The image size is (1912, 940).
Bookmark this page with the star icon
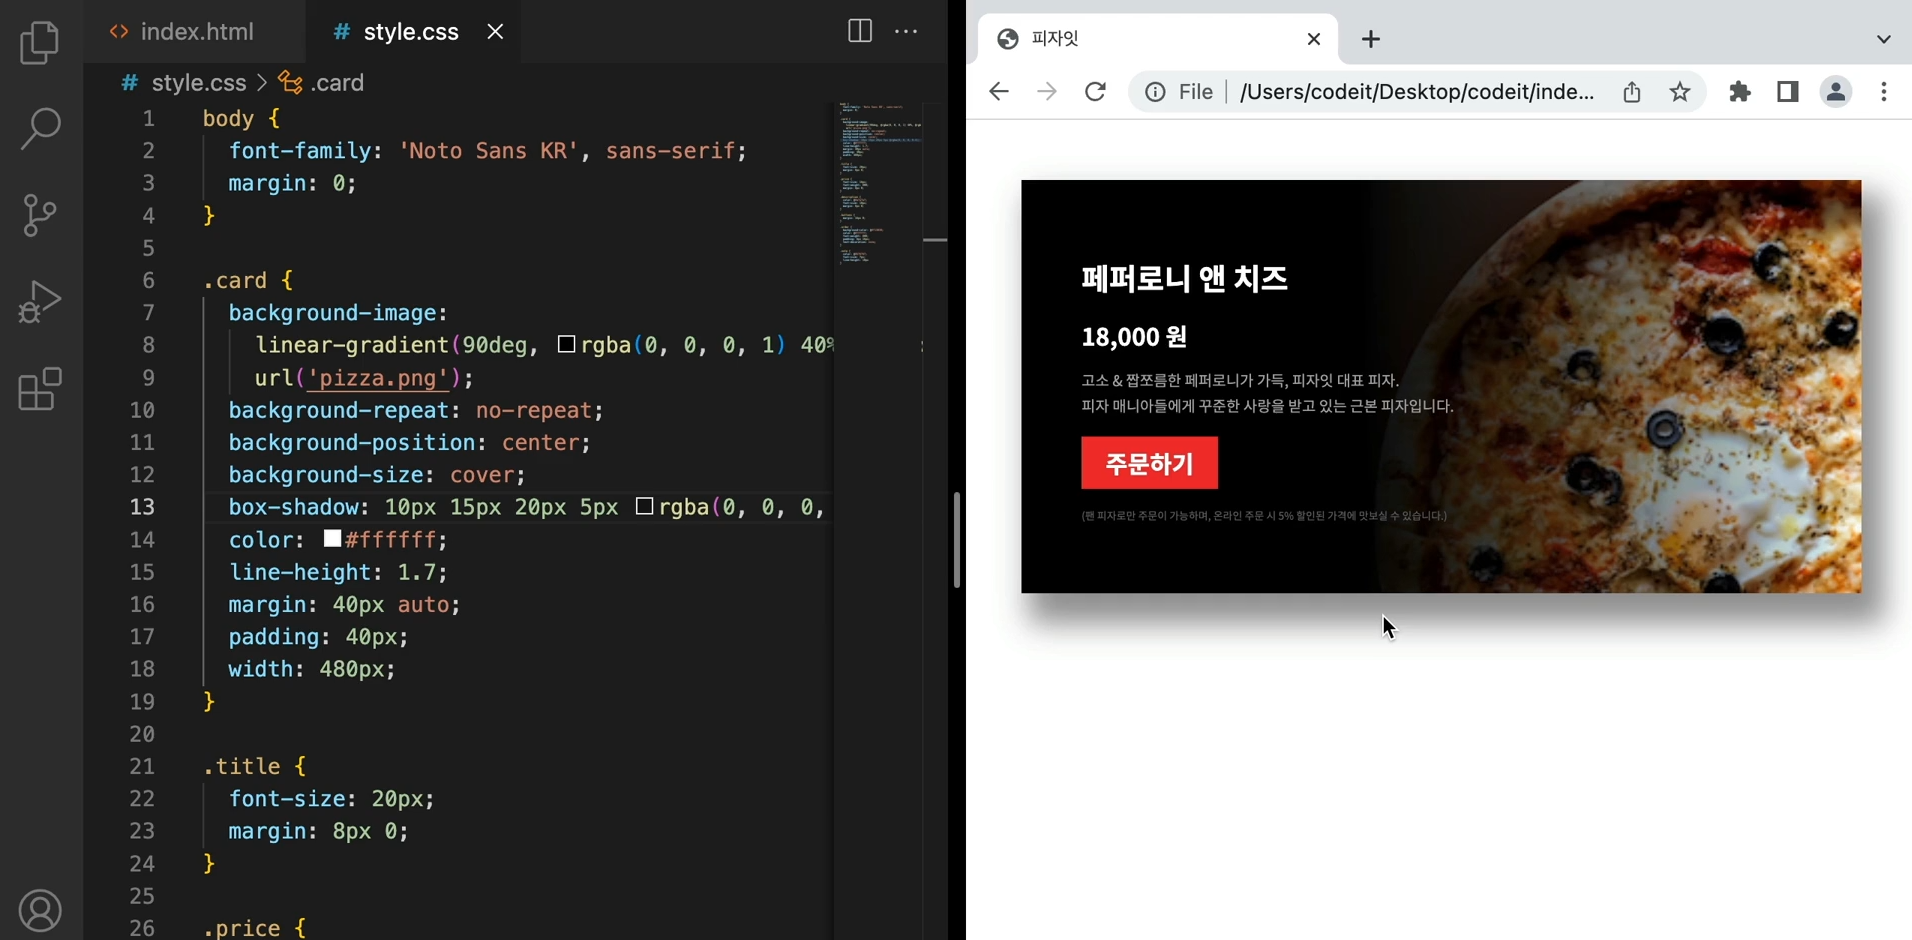1680,92
